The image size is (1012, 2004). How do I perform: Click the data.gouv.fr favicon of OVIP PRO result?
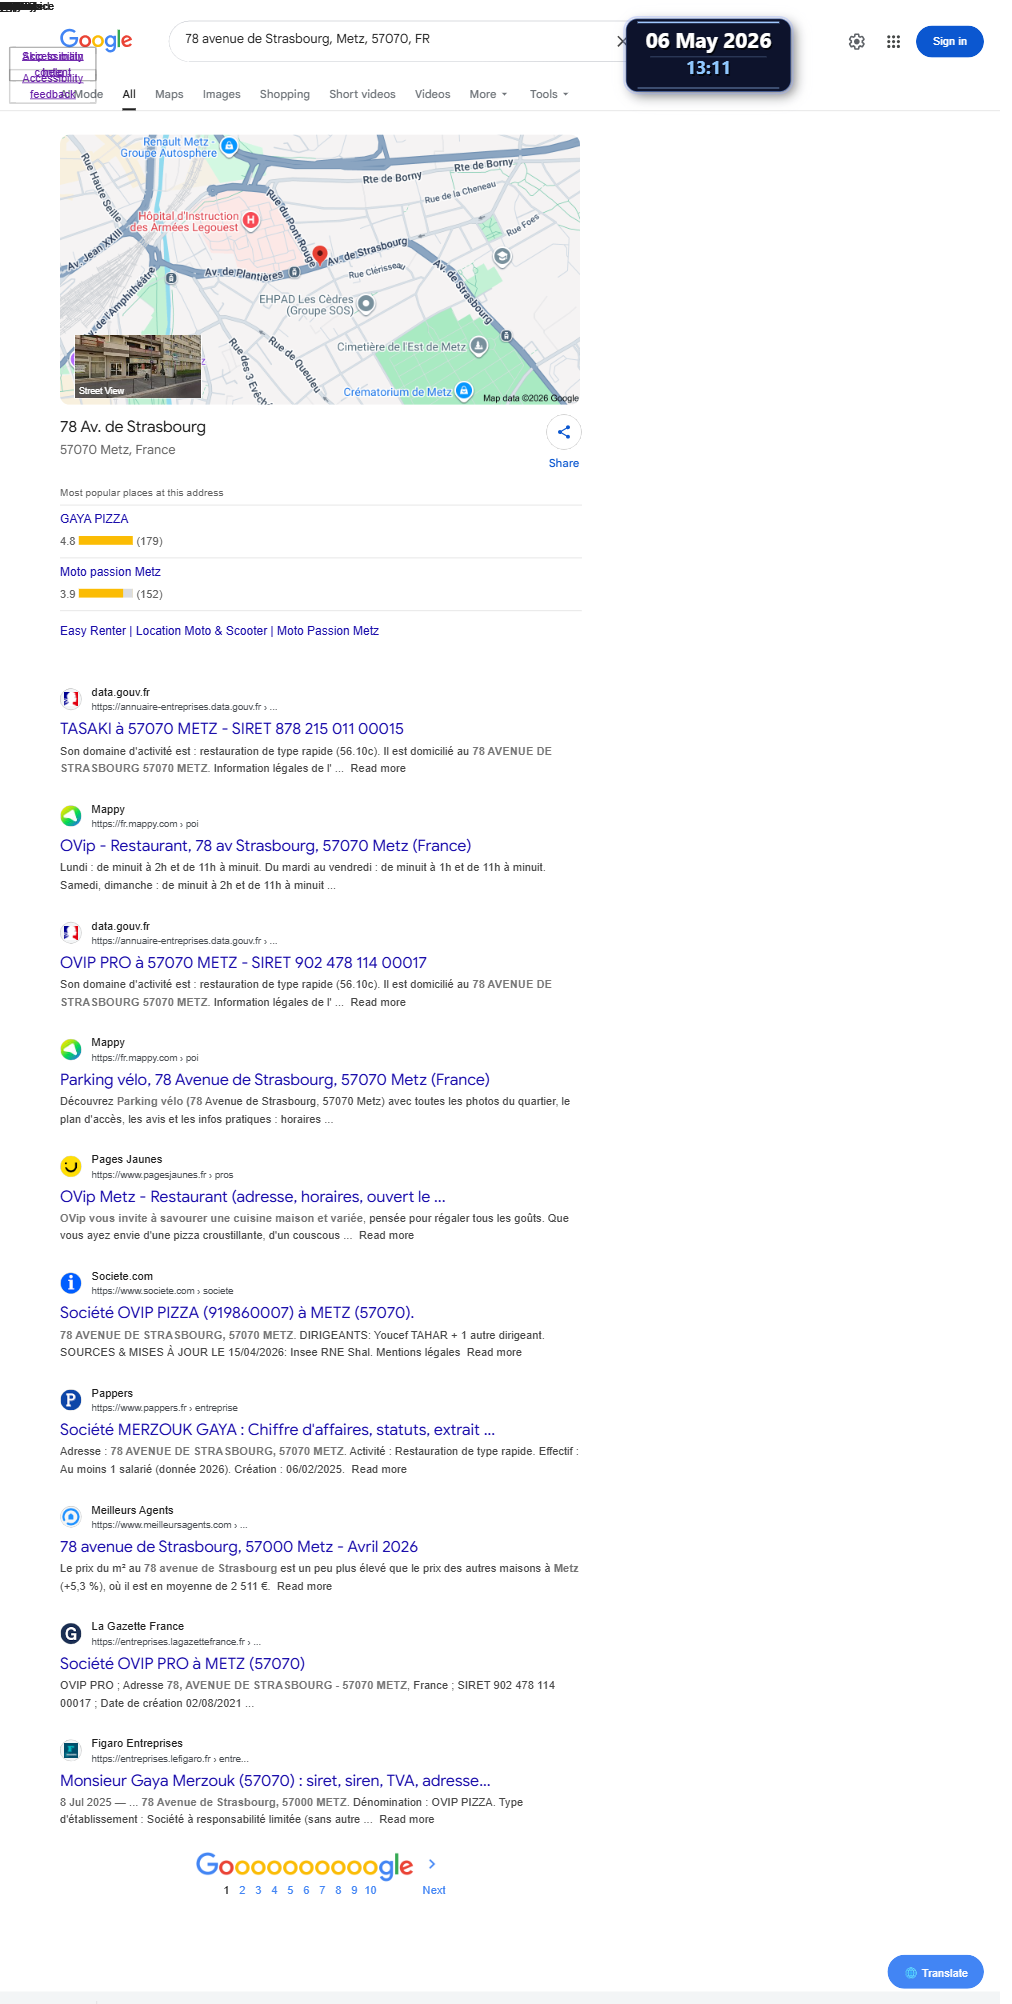pyautogui.click(x=71, y=933)
